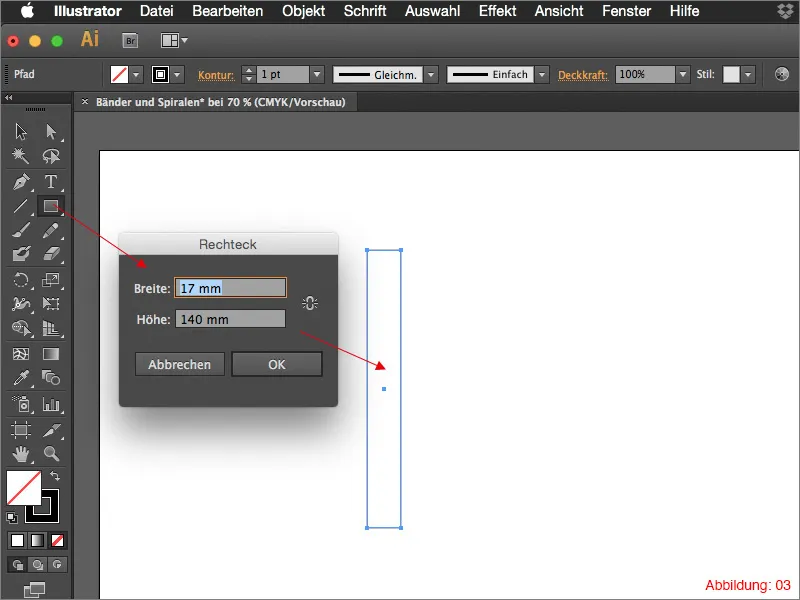Collapse the tools panel double arrows
This screenshot has width=800, height=600.
point(9,97)
